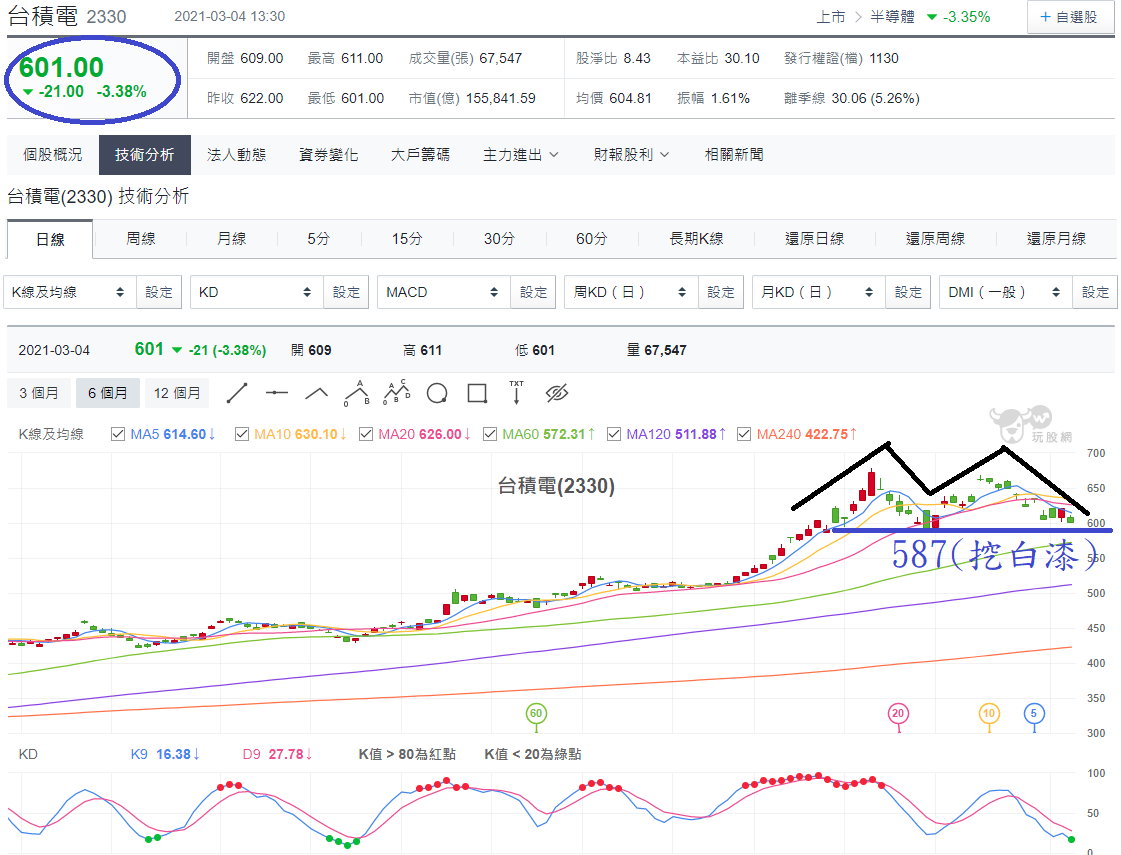Click the blue 5 moving average marker
This screenshot has width=1121, height=855.
click(1034, 713)
